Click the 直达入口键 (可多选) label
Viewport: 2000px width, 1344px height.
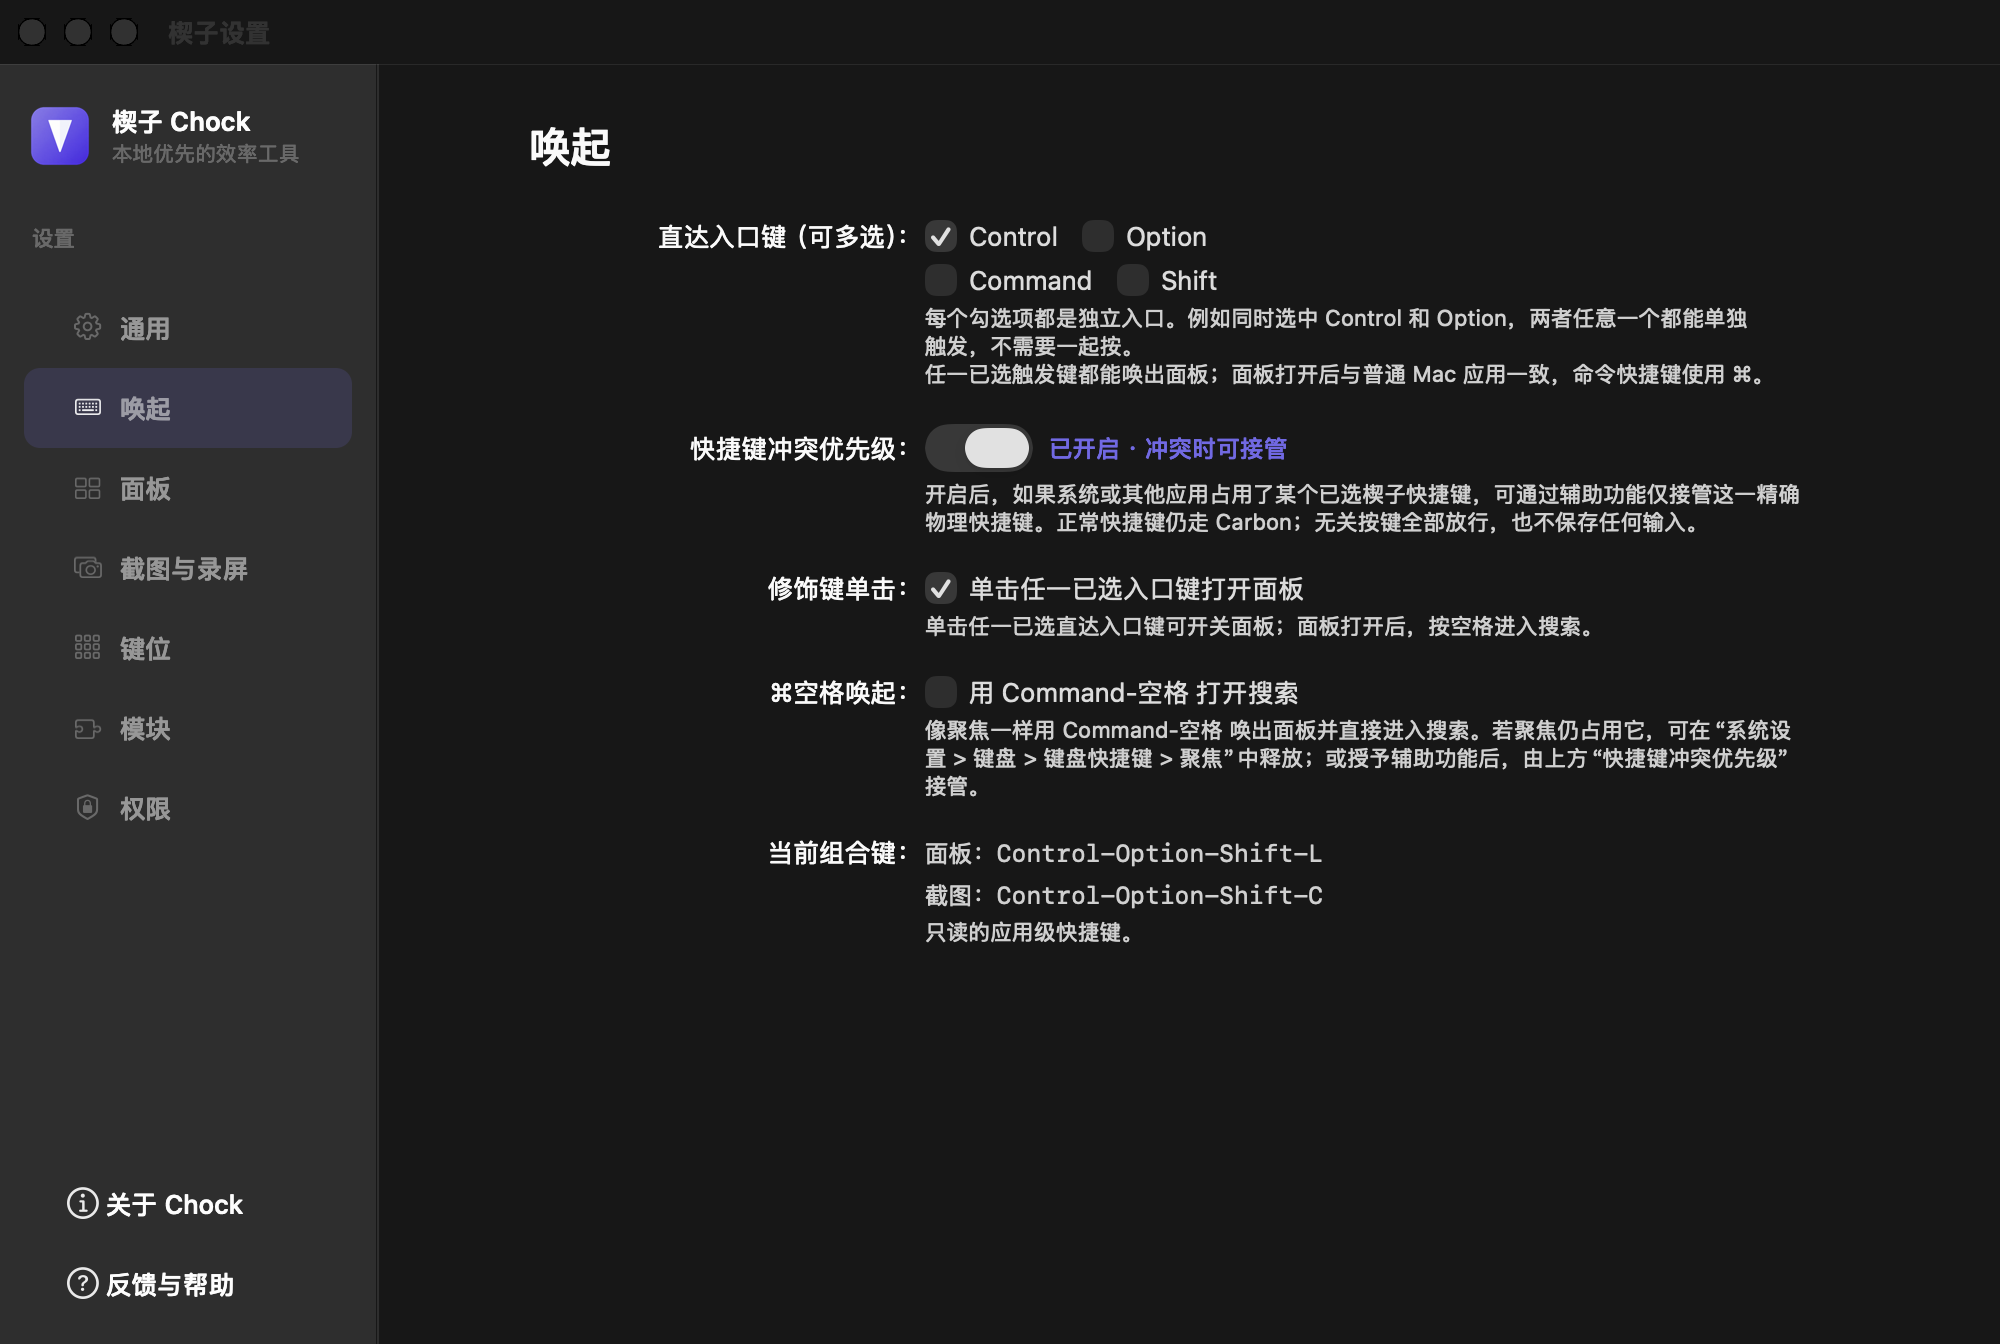coord(782,237)
